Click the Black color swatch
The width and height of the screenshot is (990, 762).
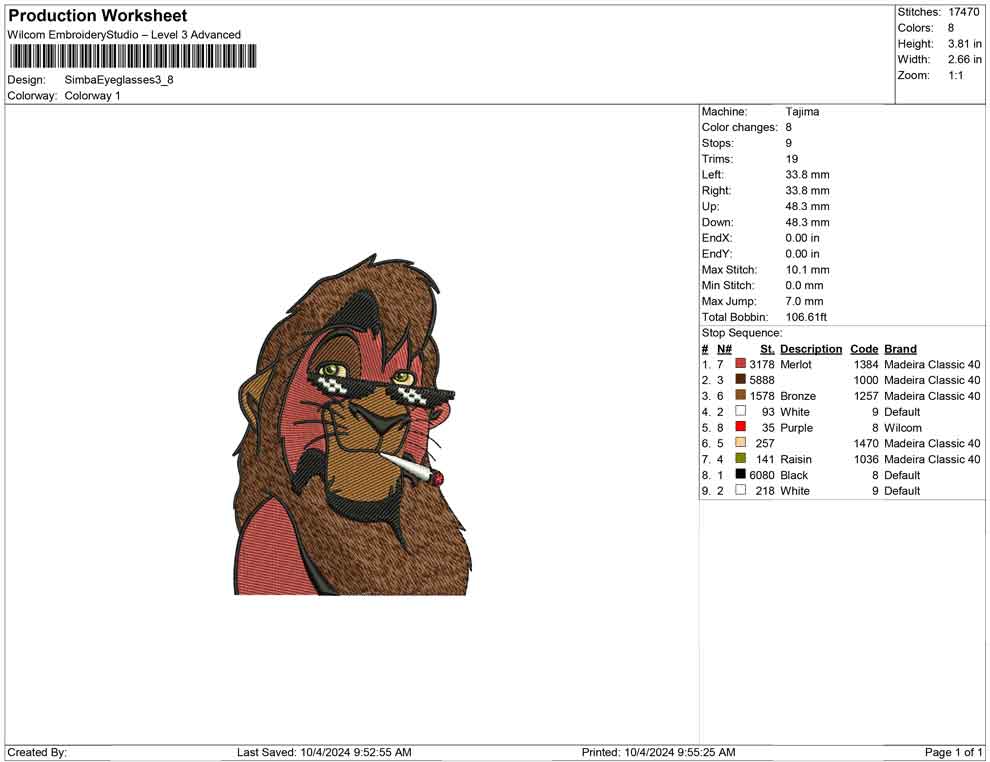(741, 474)
